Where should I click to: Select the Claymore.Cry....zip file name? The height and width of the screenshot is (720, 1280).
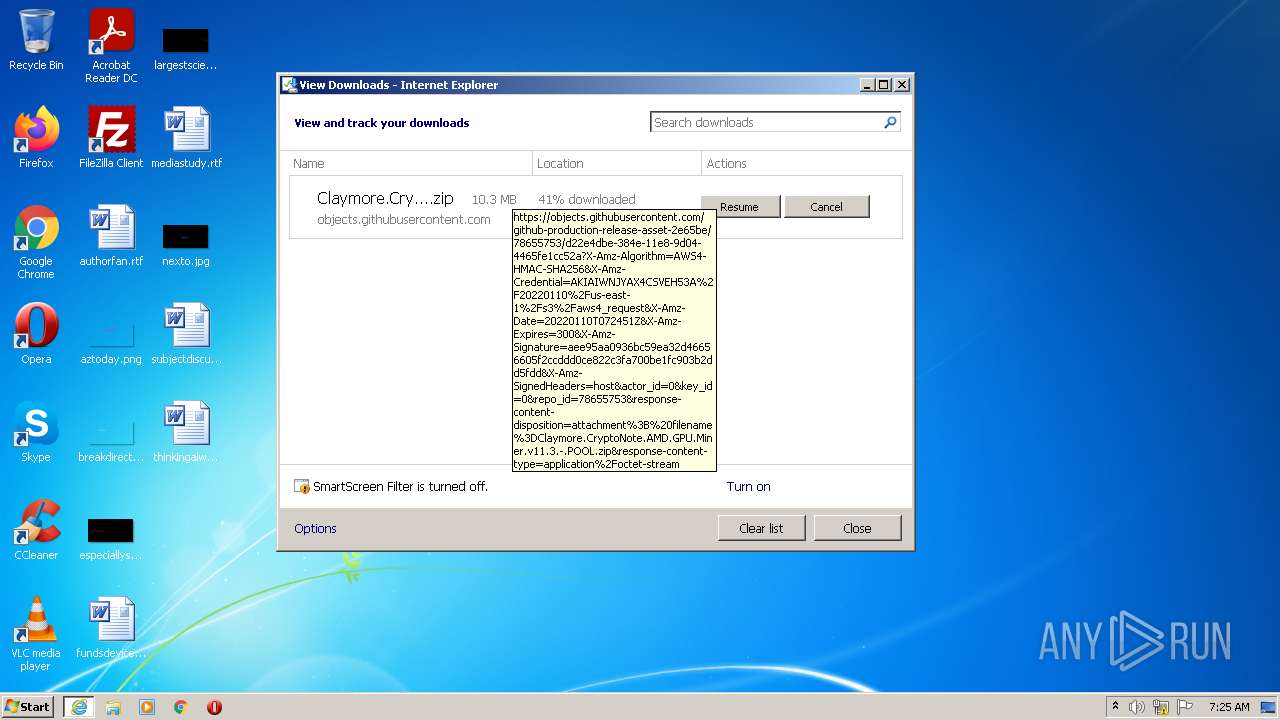[385, 199]
